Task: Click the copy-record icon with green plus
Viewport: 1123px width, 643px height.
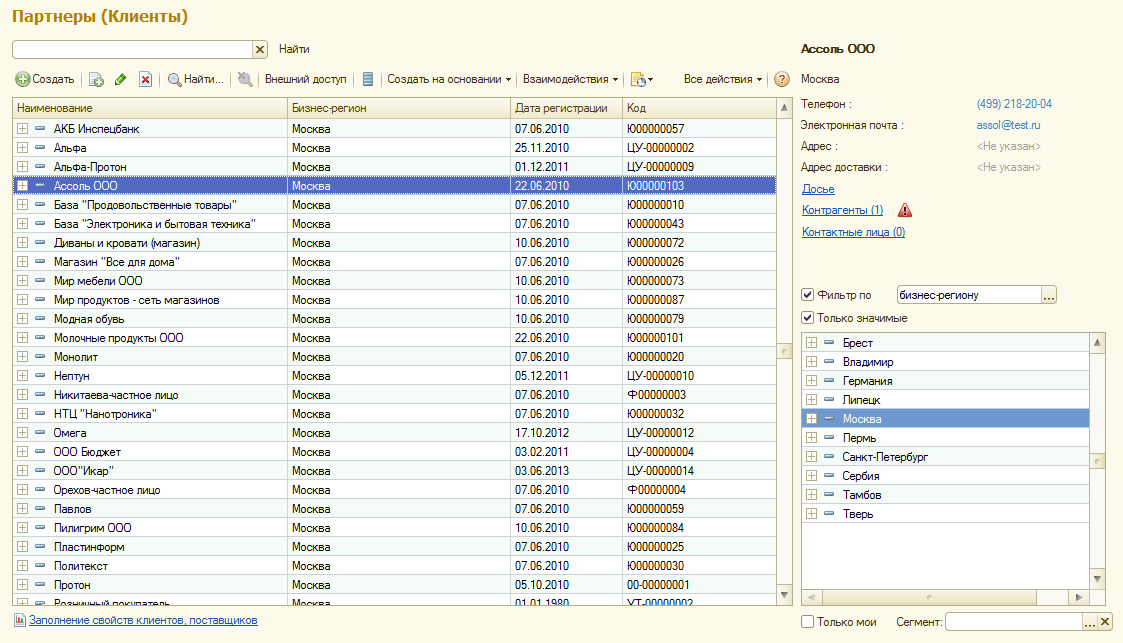Action: [97, 79]
